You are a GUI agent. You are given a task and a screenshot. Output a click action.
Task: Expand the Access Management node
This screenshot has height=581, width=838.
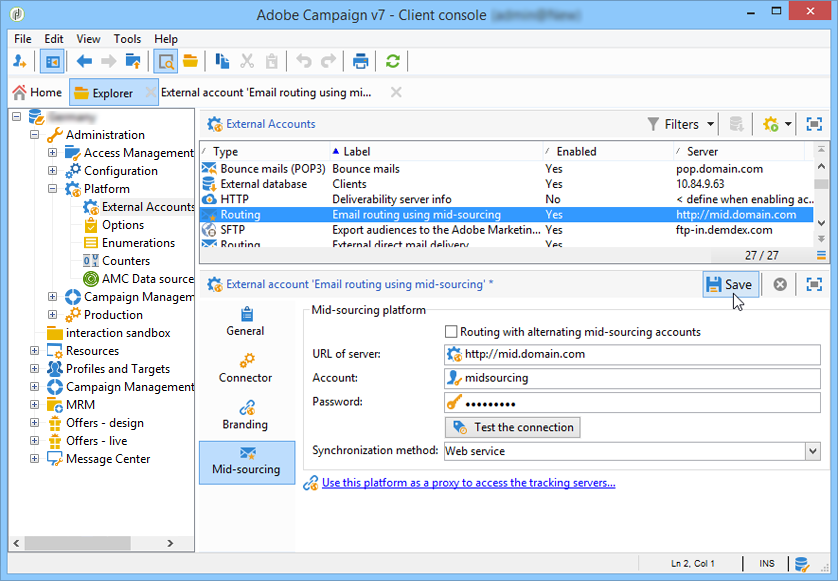[52, 152]
